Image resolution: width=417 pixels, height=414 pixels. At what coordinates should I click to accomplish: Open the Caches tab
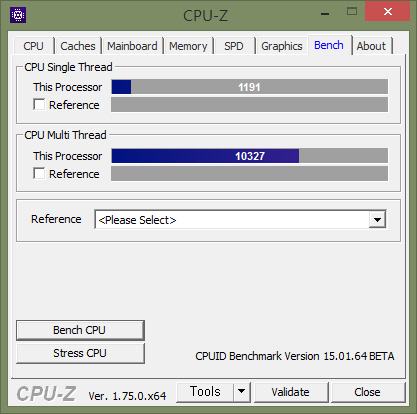(78, 46)
